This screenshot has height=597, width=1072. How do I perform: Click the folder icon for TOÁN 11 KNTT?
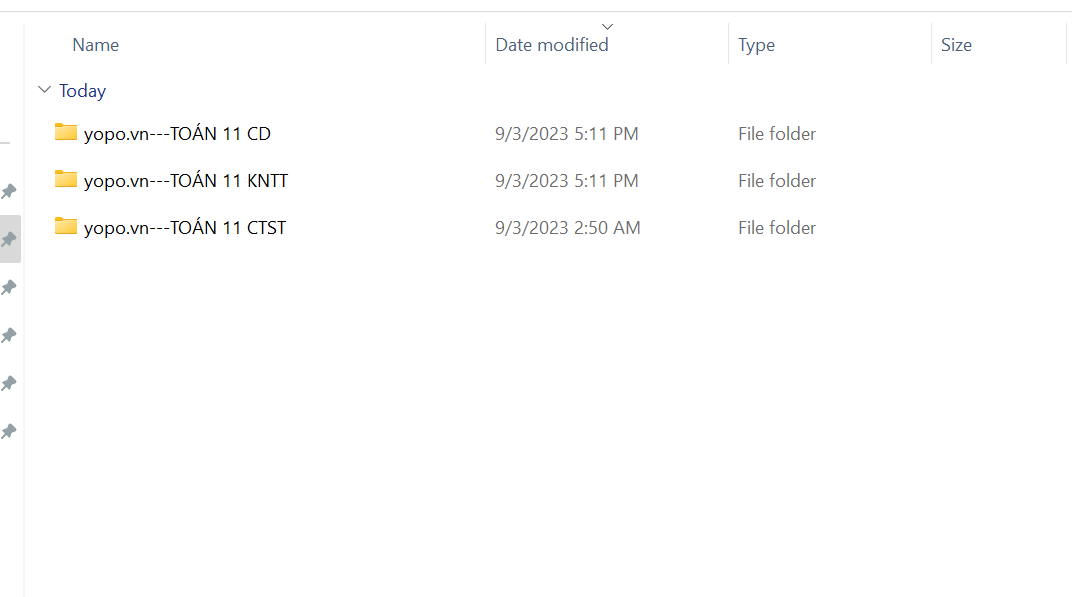[66, 179]
